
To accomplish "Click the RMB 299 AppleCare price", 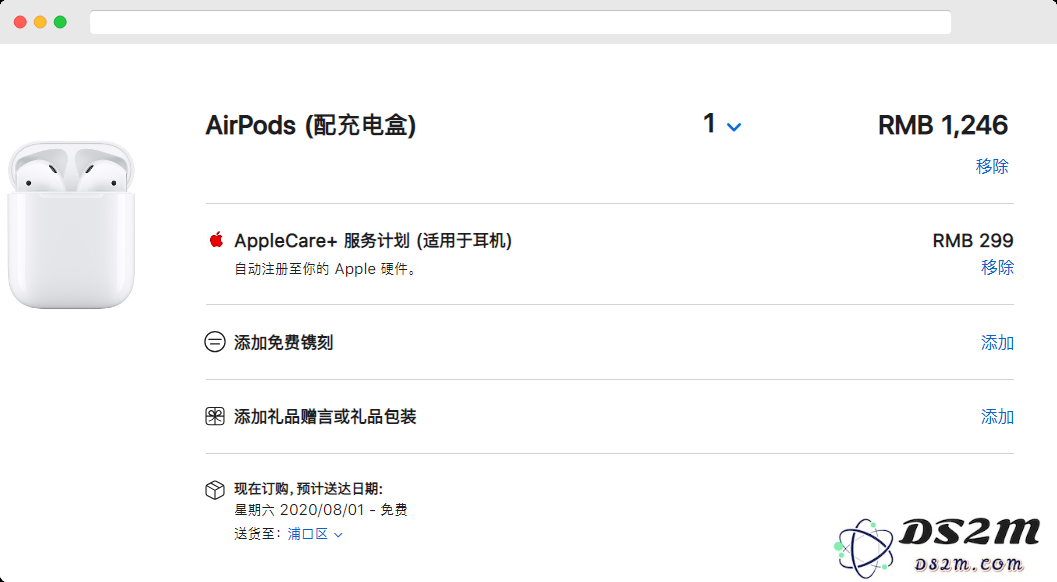I will 973,241.
